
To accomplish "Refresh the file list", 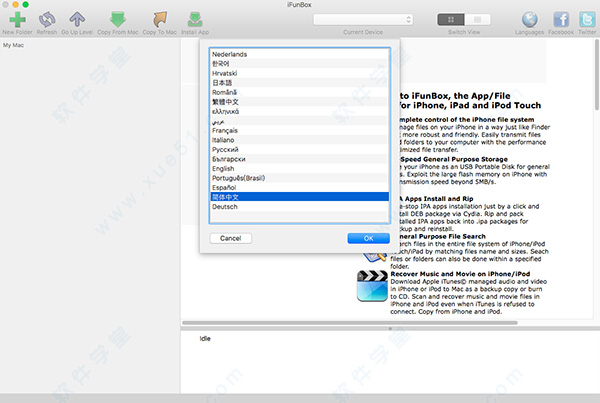I will pos(46,18).
